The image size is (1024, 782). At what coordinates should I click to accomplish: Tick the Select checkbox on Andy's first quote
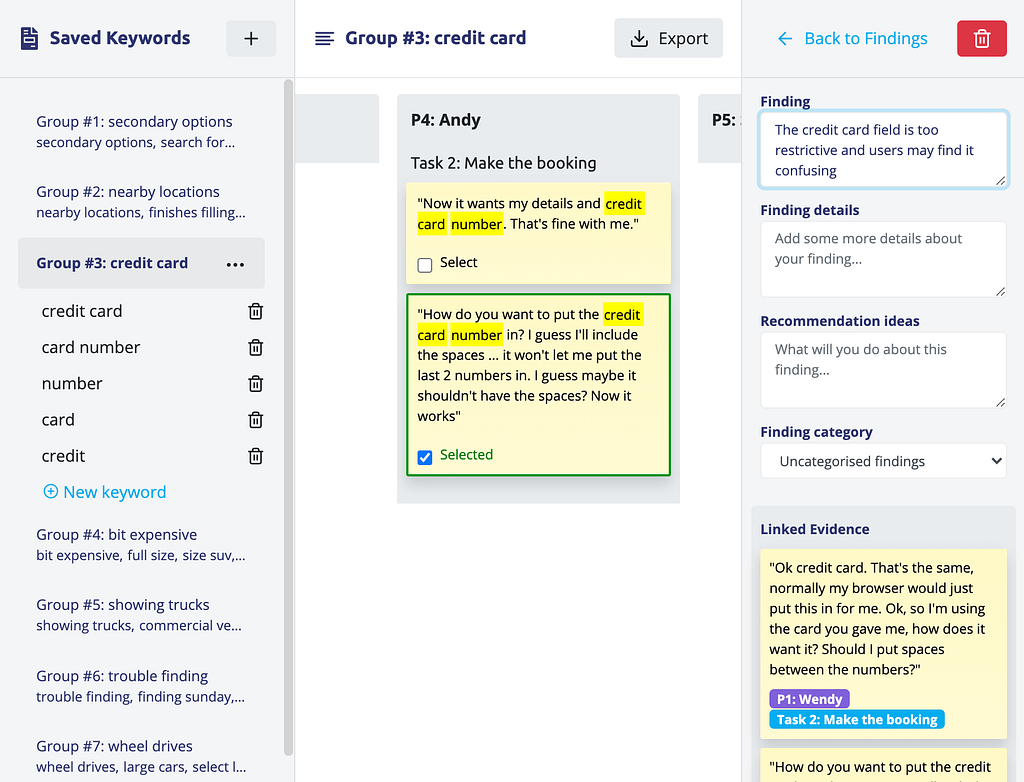424,265
